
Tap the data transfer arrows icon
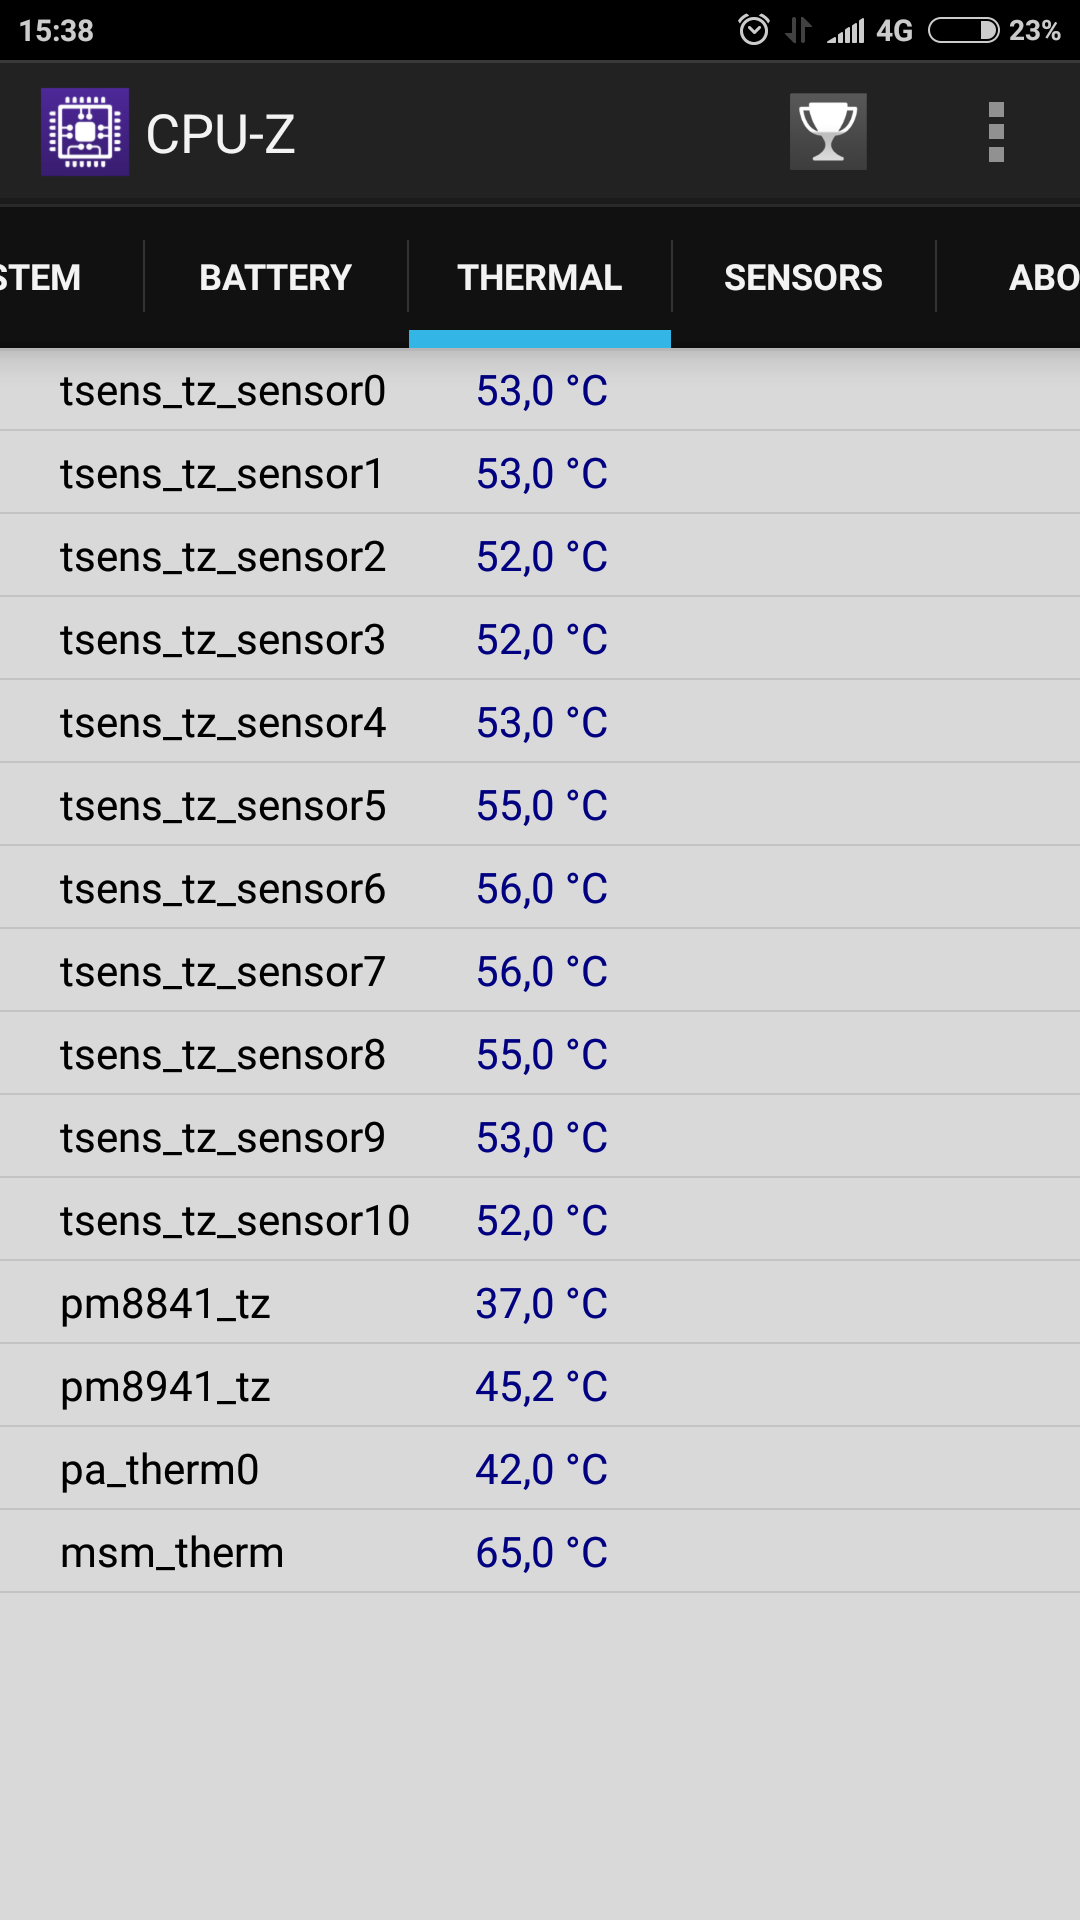798,30
